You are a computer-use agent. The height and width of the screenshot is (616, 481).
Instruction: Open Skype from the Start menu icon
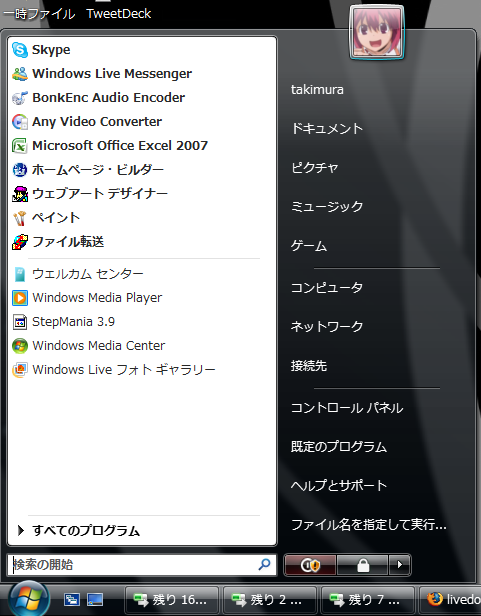(20, 50)
